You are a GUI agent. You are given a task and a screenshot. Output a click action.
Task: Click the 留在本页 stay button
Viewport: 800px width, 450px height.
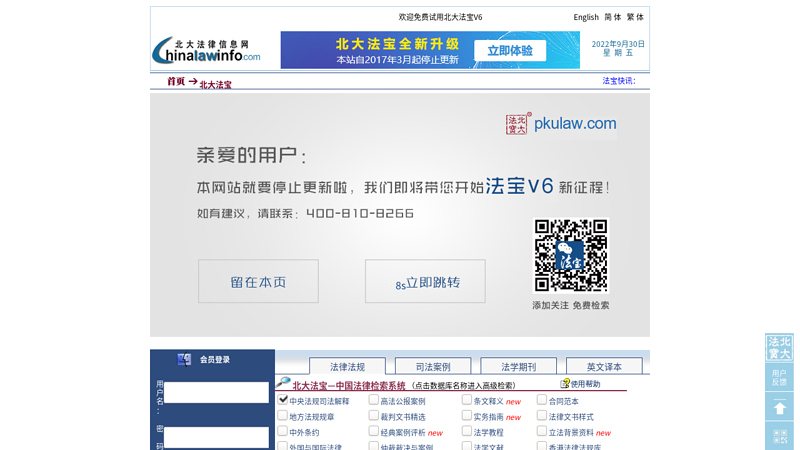pos(258,281)
